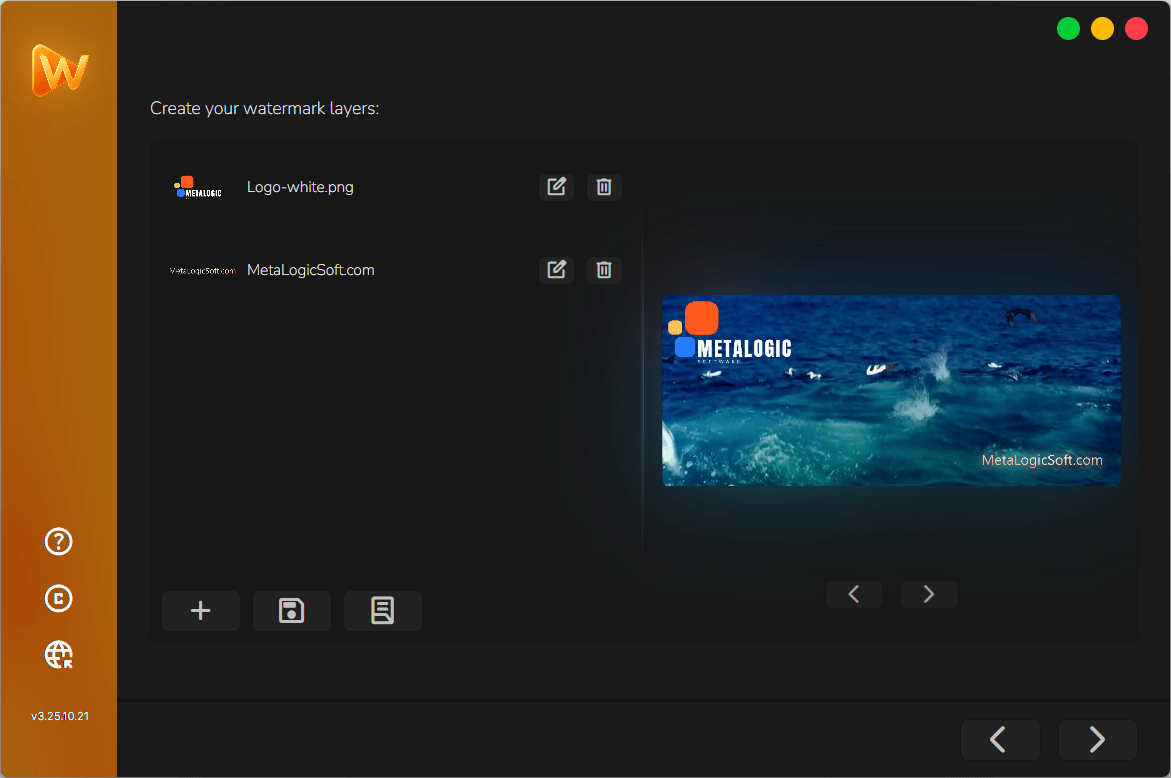This screenshot has height=778, width=1171.
Task: Go back to the previous wizard step
Action: coord(999,740)
